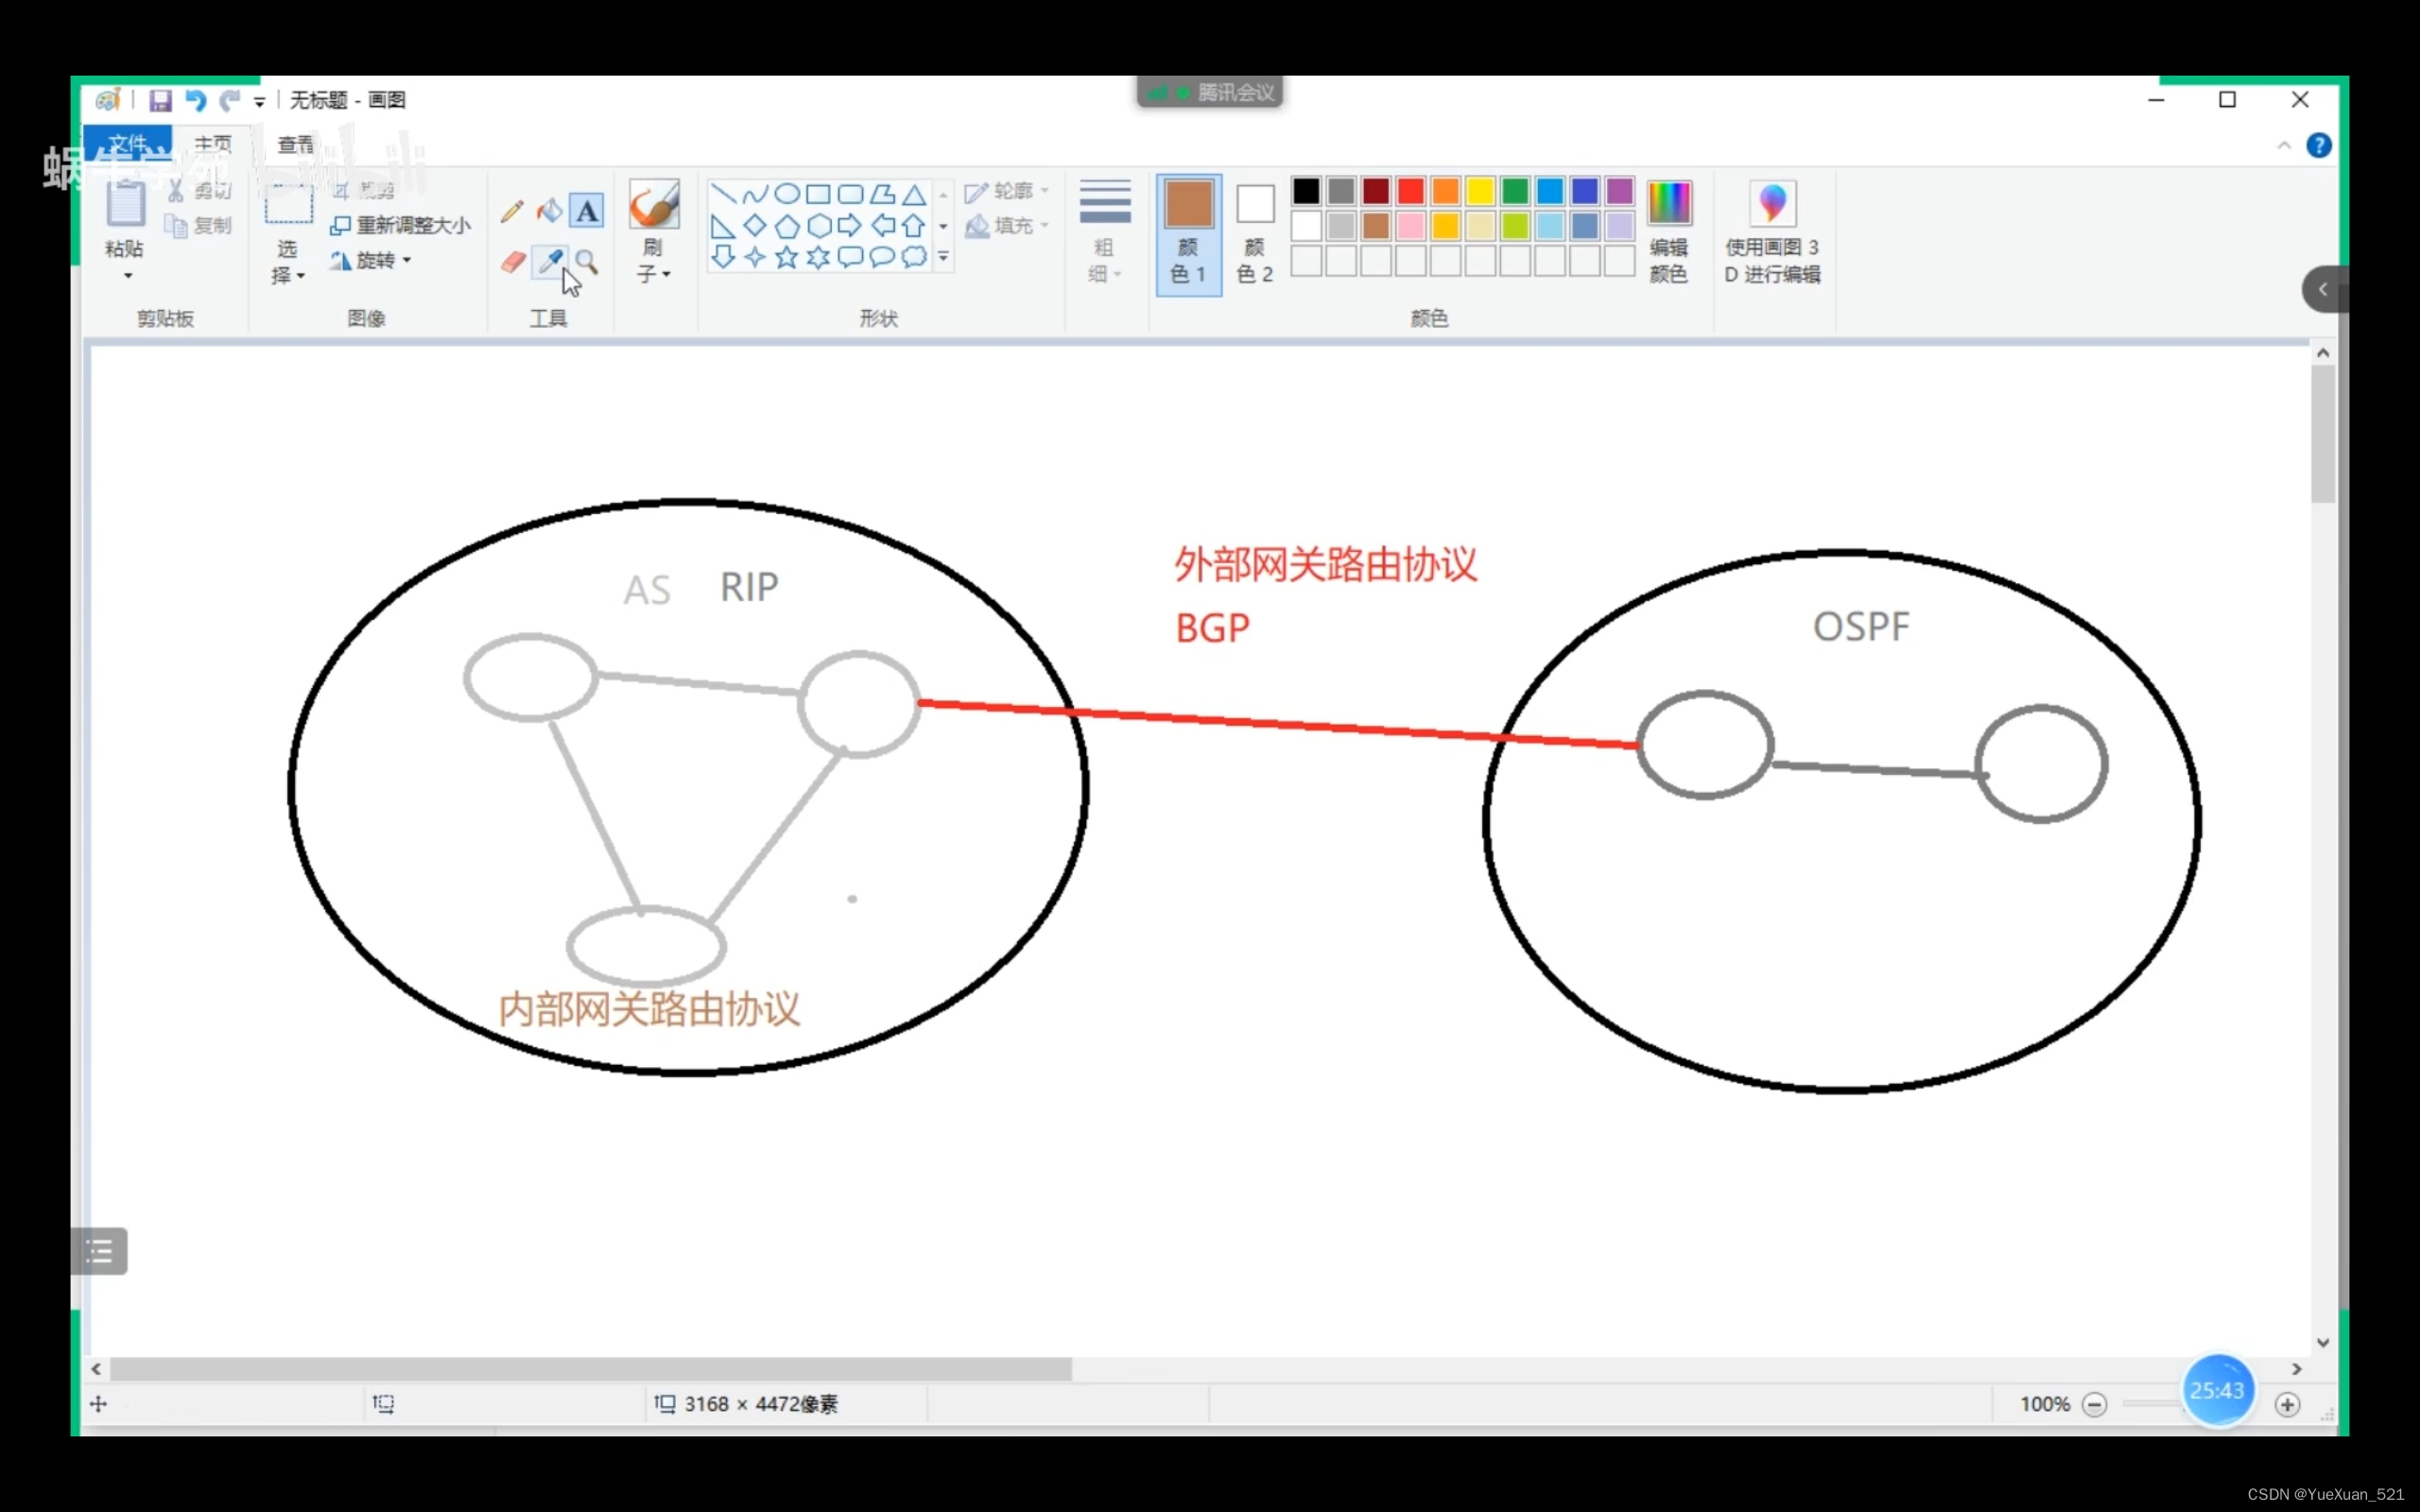Choose the Down arrow shape
The image size is (2420, 1512).
pyautogui.click(x=723, y=258)
